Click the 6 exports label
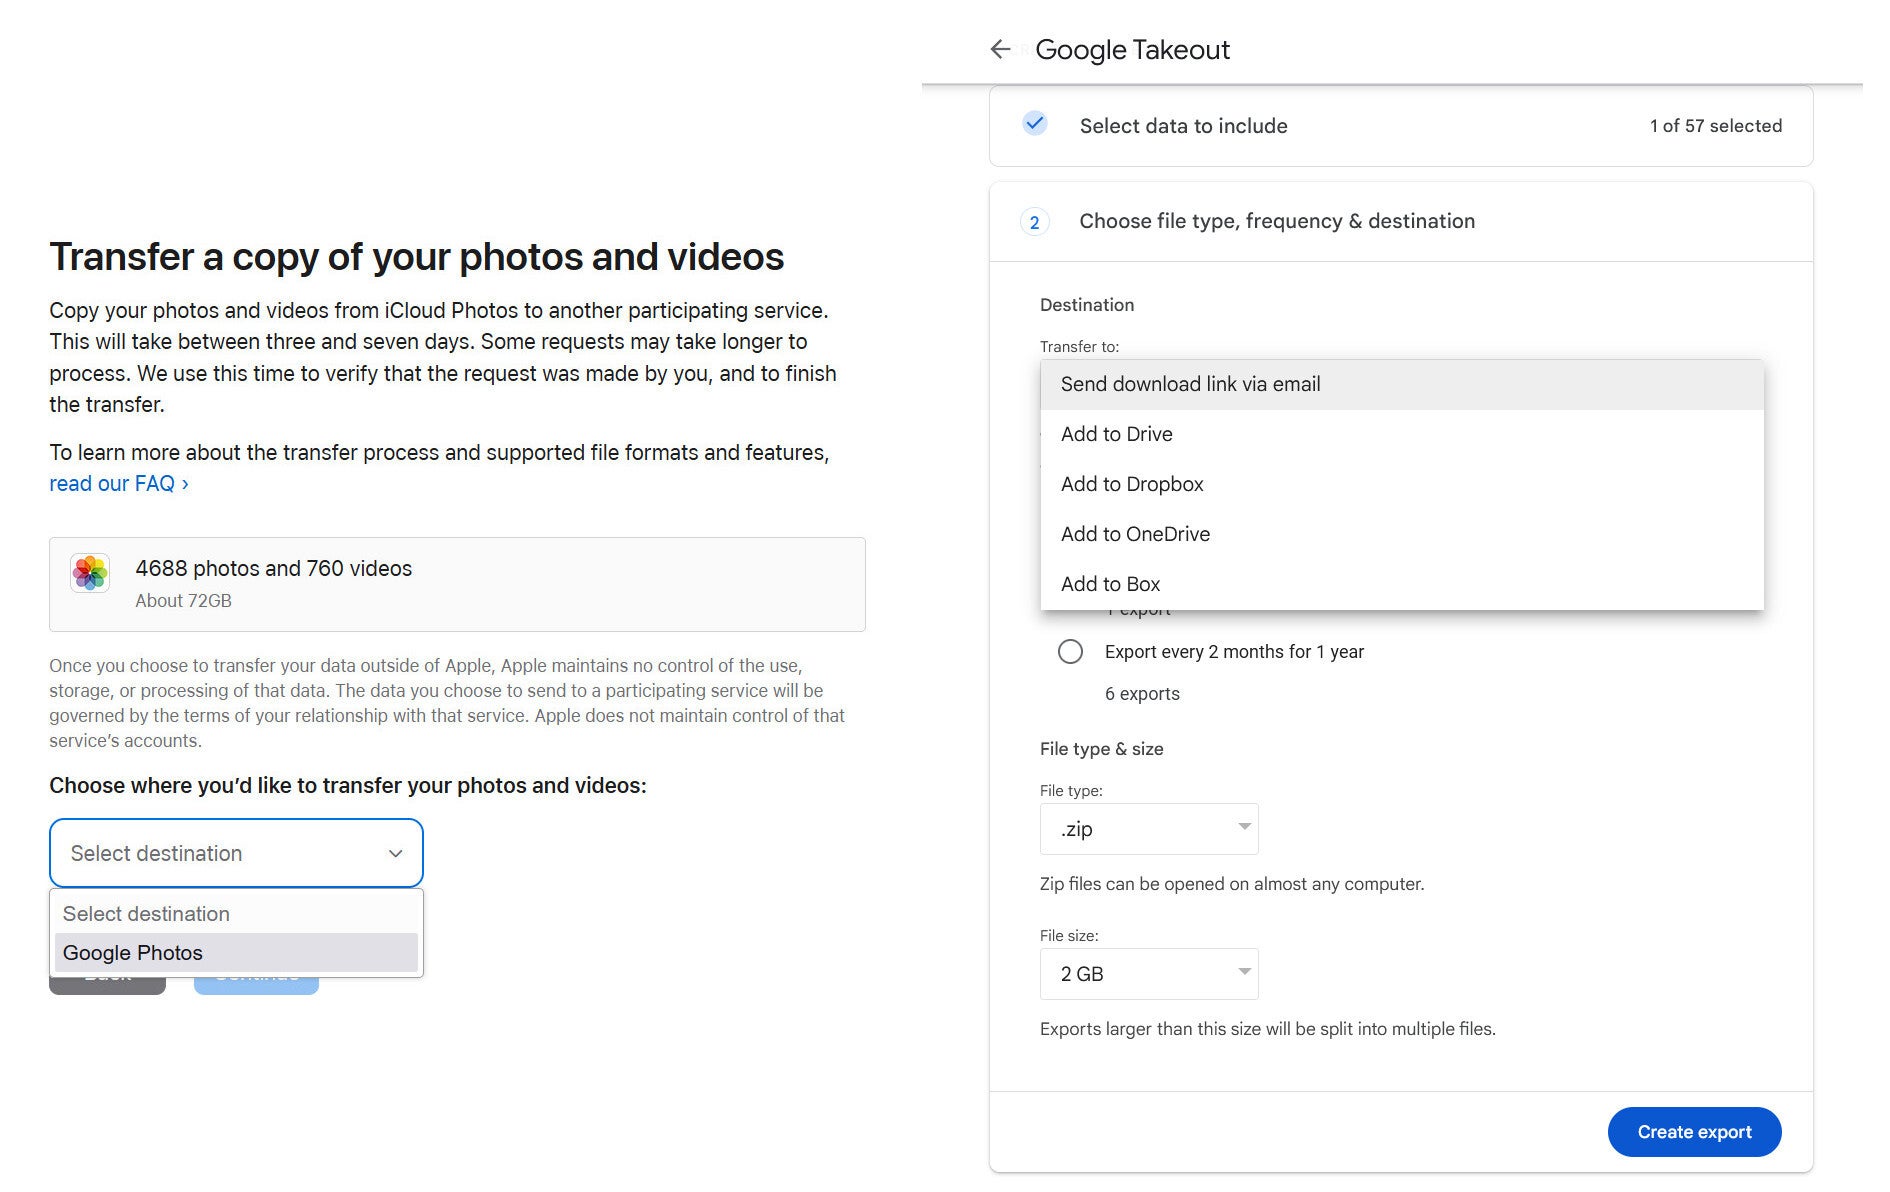1890x1192 pixels. tap(1142, 694)
